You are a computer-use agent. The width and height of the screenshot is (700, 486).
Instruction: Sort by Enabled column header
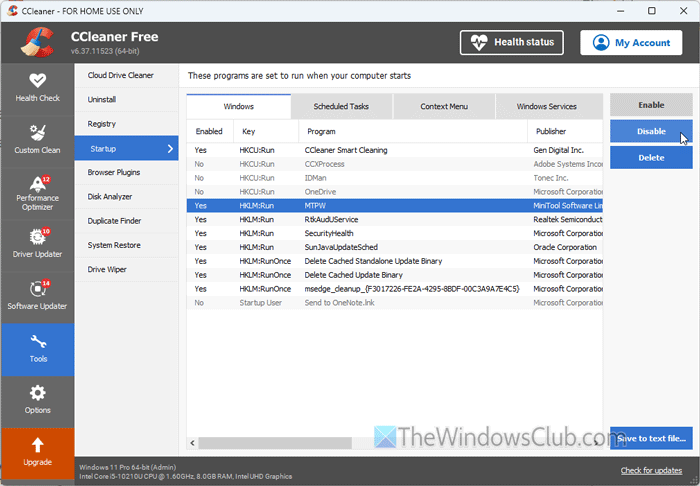point(209,131)
